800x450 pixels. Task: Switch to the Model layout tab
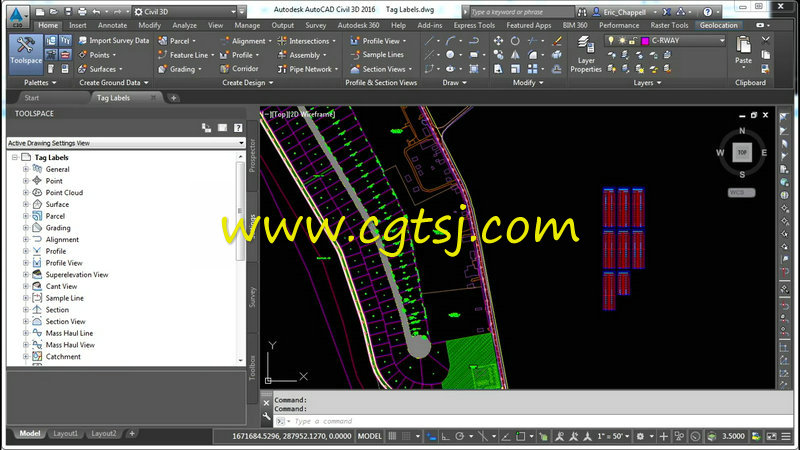[x=30, y=434]
